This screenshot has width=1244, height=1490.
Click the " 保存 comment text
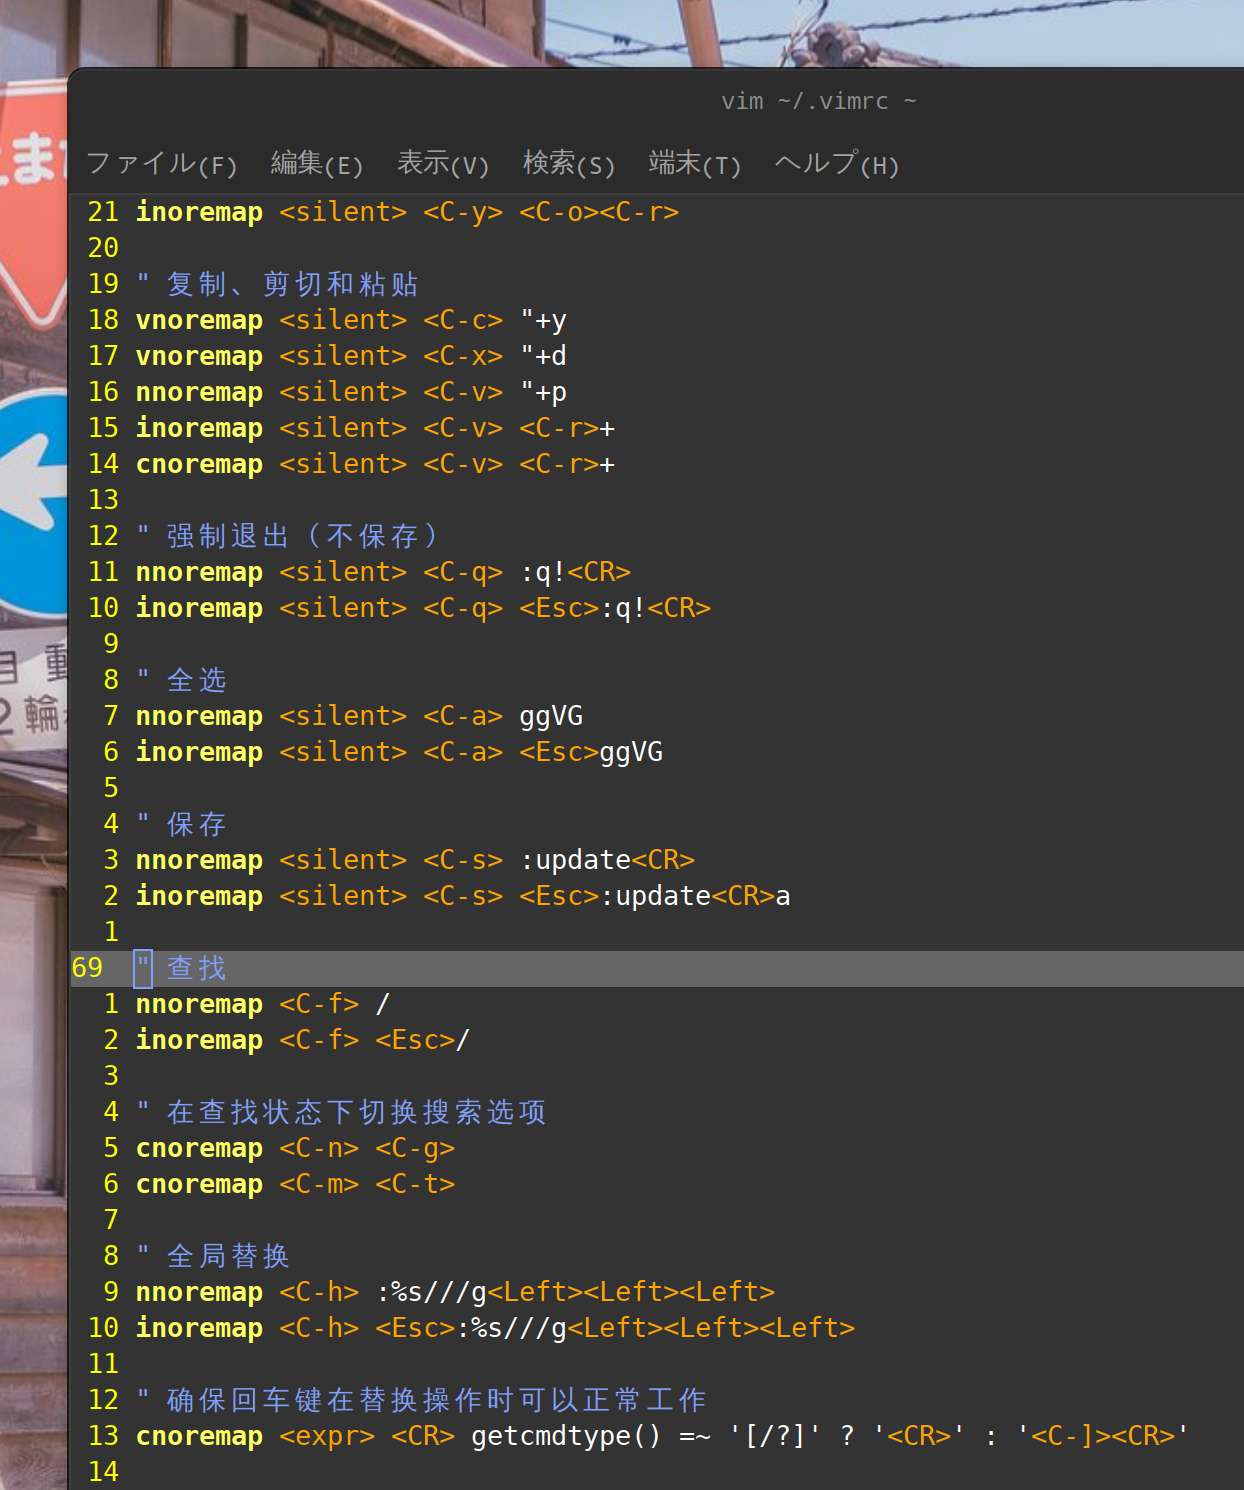click(182, 823)
